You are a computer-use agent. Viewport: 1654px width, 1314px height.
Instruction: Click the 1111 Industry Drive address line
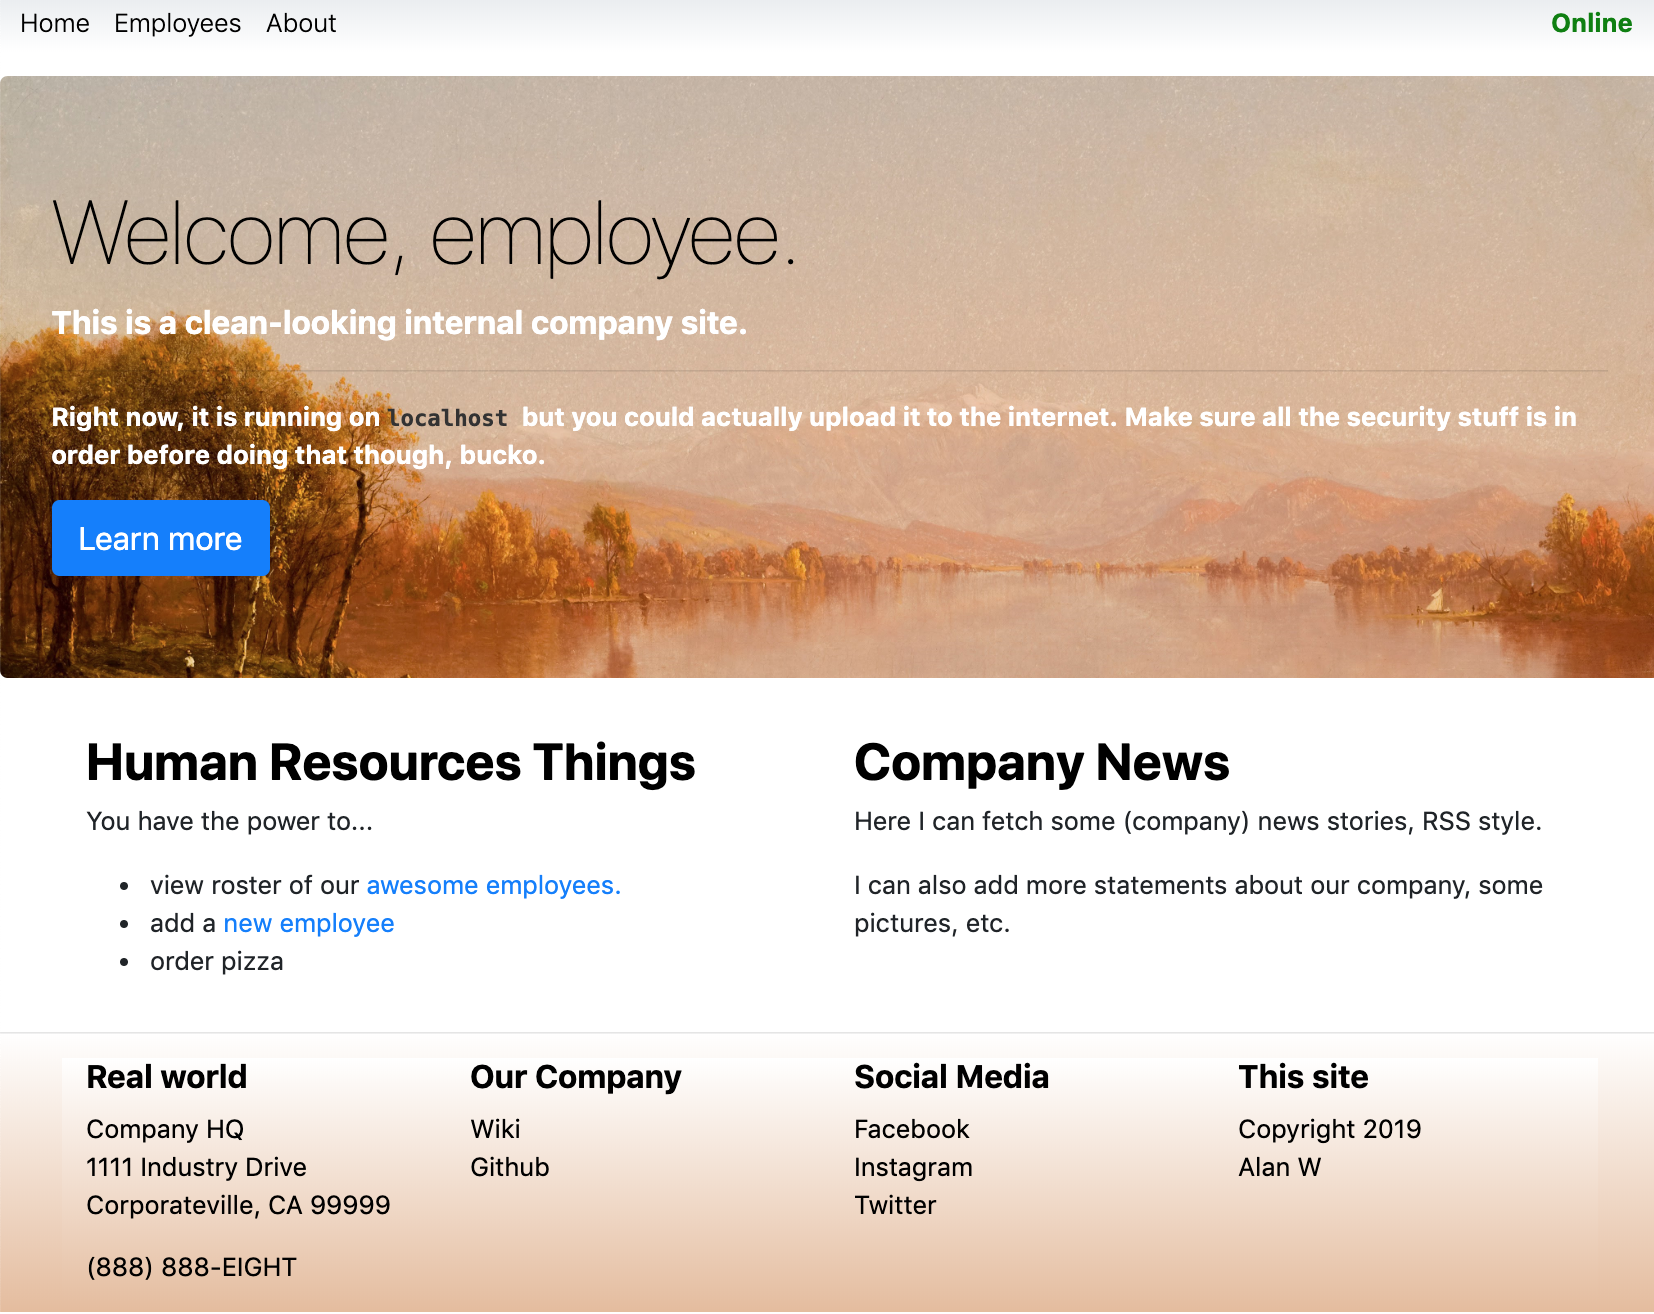(197, 1167)
